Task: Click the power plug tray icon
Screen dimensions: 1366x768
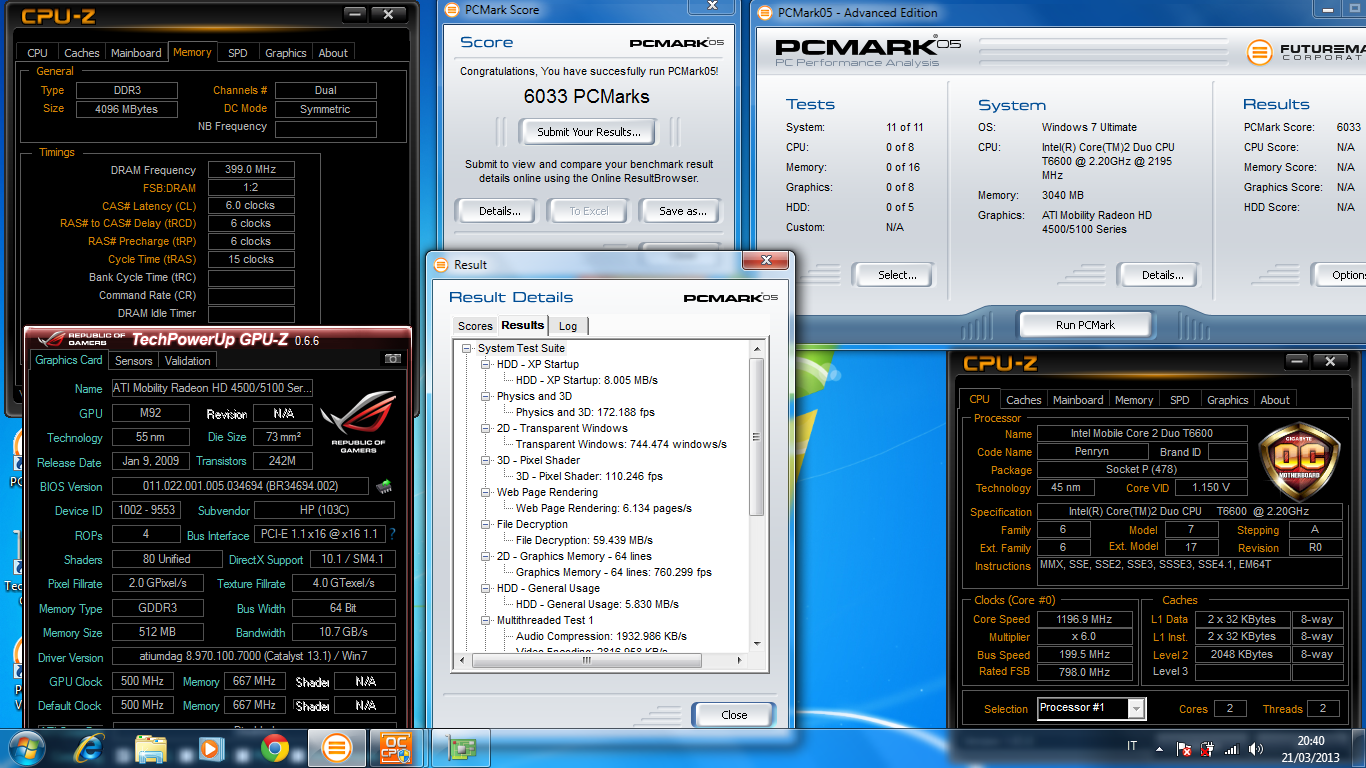Action: [1207, 748]
